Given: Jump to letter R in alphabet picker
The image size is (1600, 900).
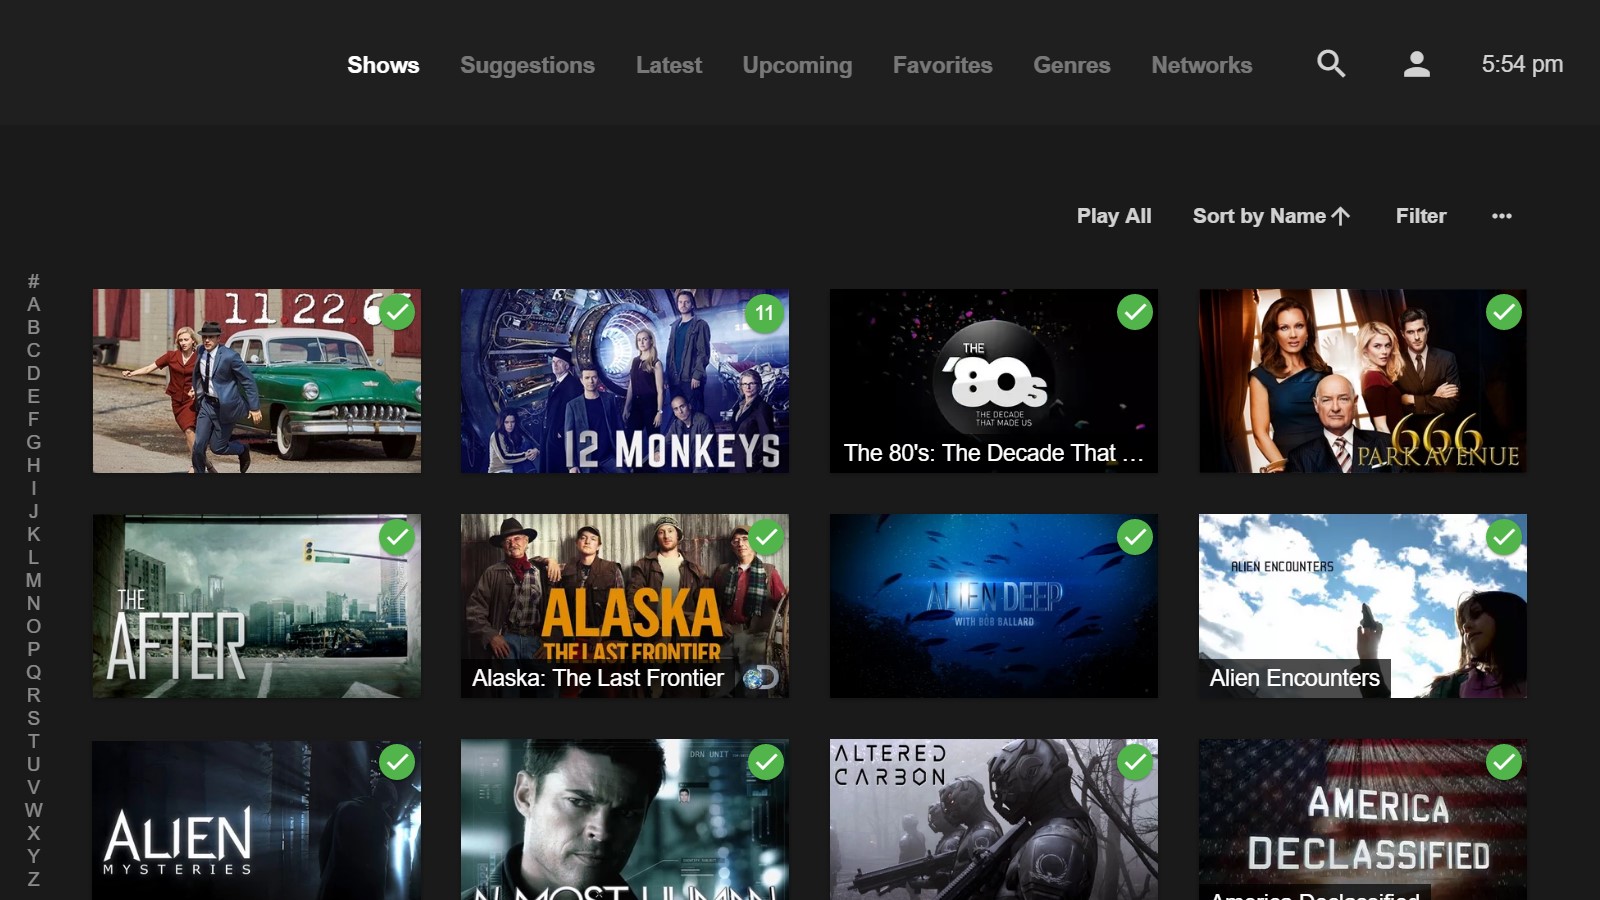Looking at the screenshot, I should (34, 695).
